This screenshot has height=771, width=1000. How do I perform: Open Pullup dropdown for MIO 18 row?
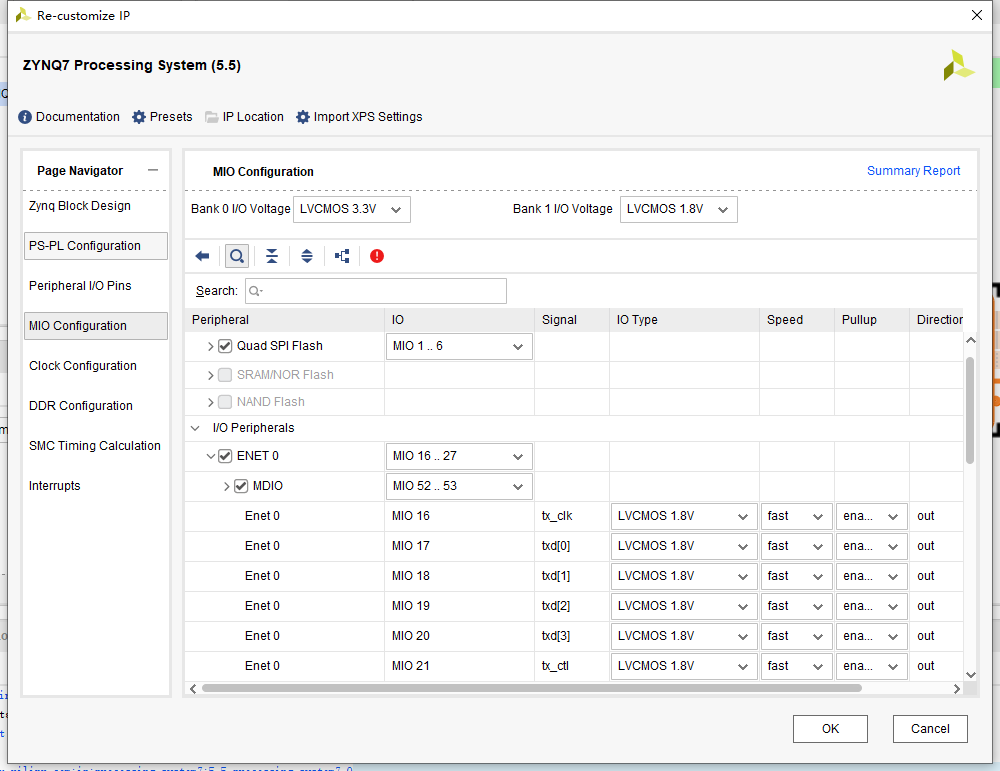[x=871, y=576]
